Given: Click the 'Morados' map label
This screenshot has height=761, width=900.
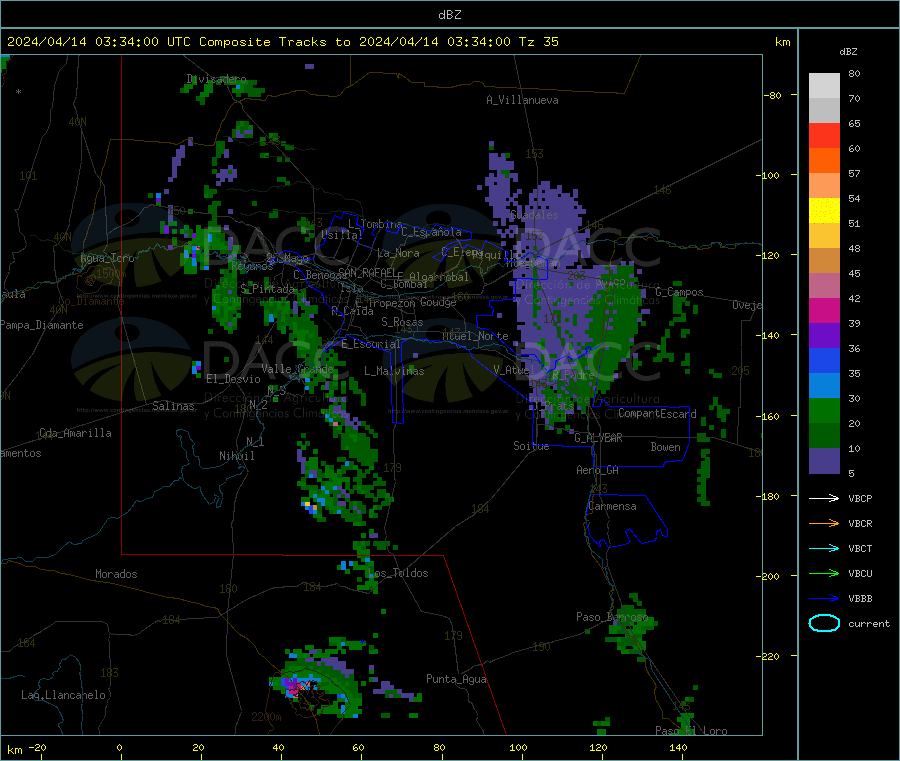Looking at the screenshot, I should pyautogui.click(x=117, y=574).
